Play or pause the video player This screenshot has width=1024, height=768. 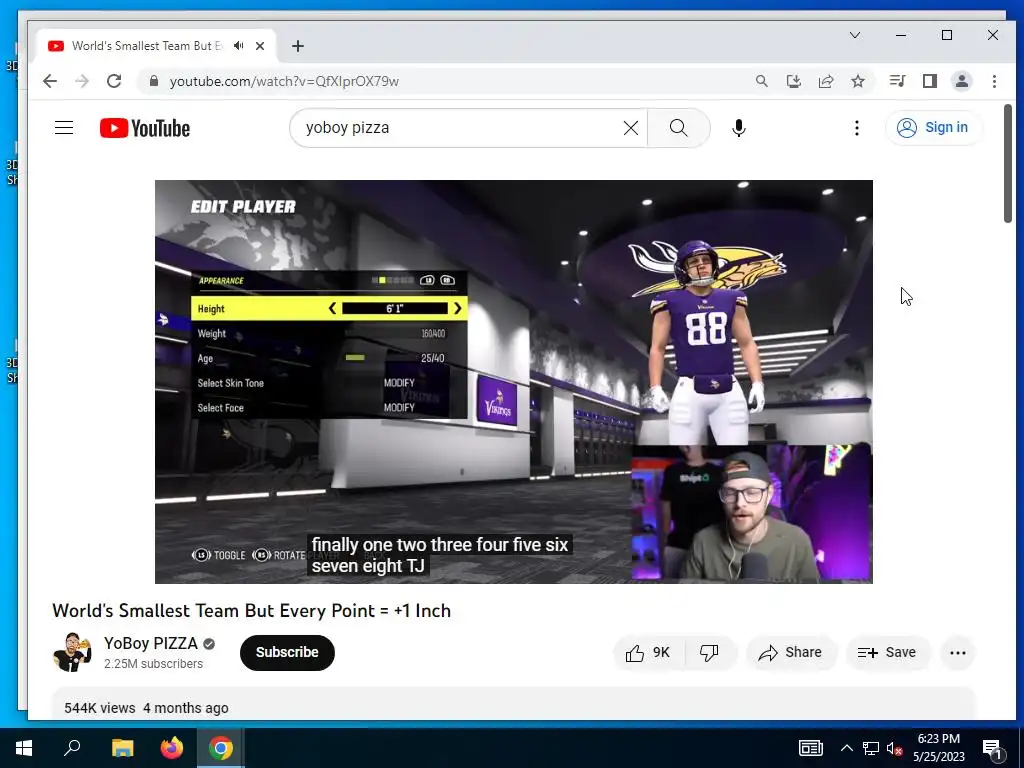513,381
